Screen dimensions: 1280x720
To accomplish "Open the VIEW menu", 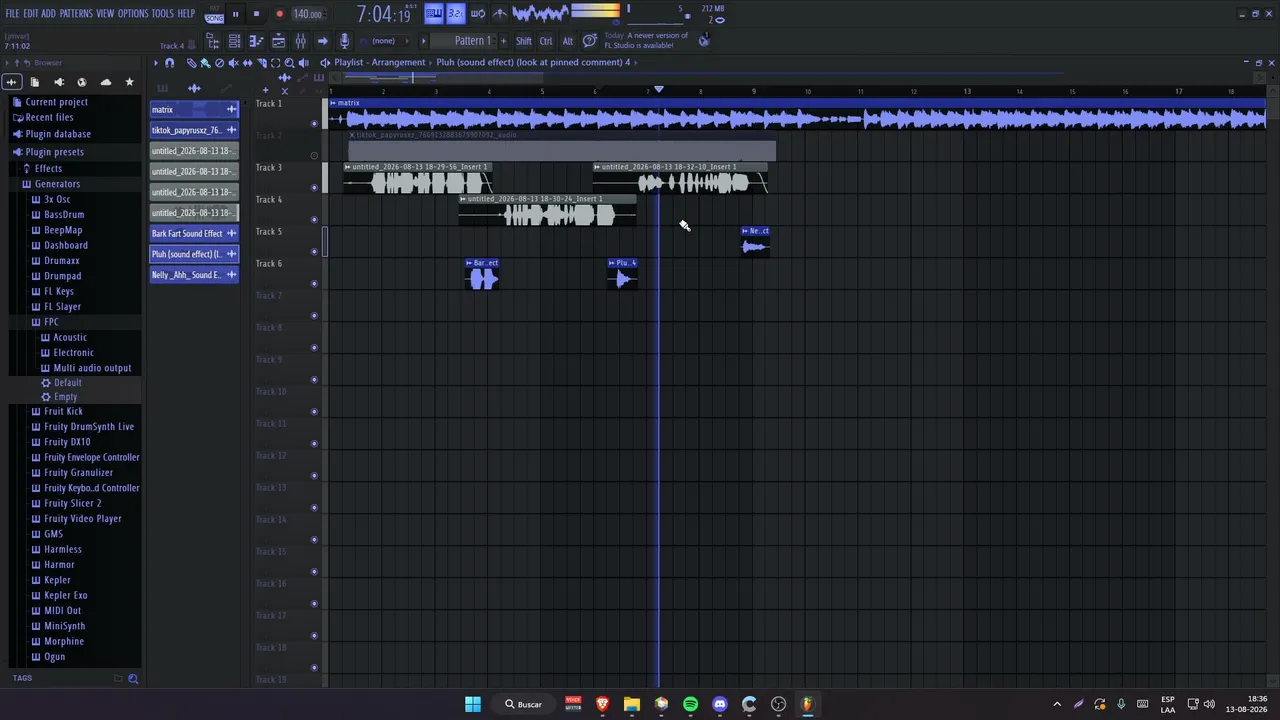I will tap(105, 14).
